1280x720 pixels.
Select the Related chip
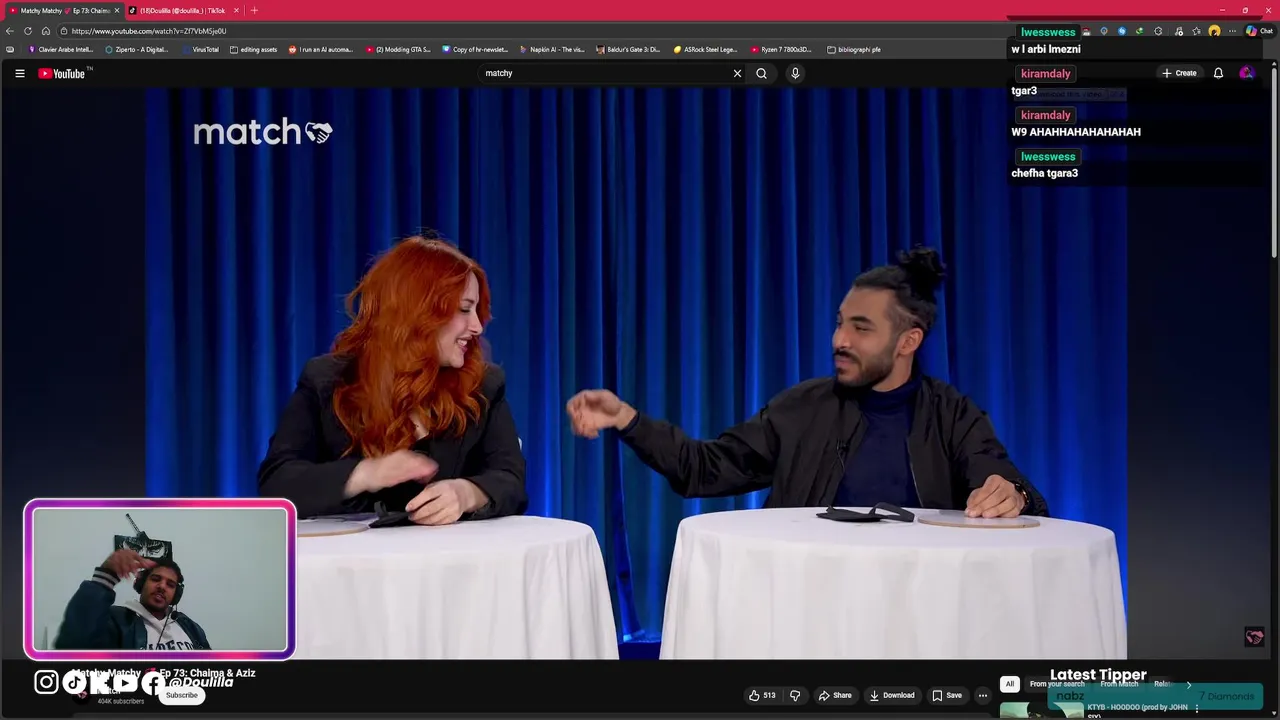1163,684
